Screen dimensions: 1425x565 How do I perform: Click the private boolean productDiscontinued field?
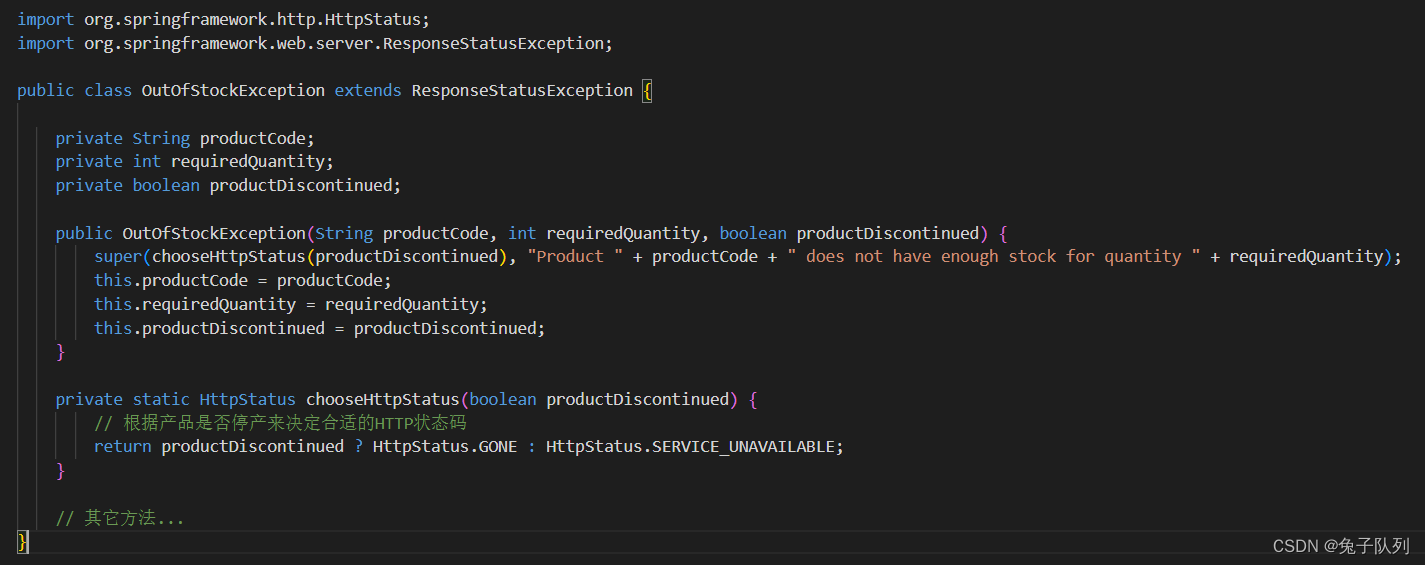(x=228, y=185)
